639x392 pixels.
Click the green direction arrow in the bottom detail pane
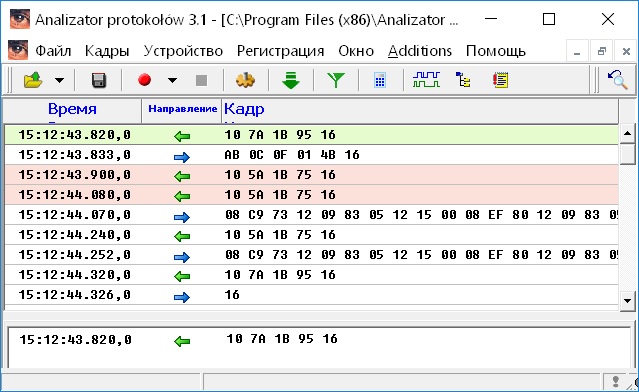click(x=182, y=341)
